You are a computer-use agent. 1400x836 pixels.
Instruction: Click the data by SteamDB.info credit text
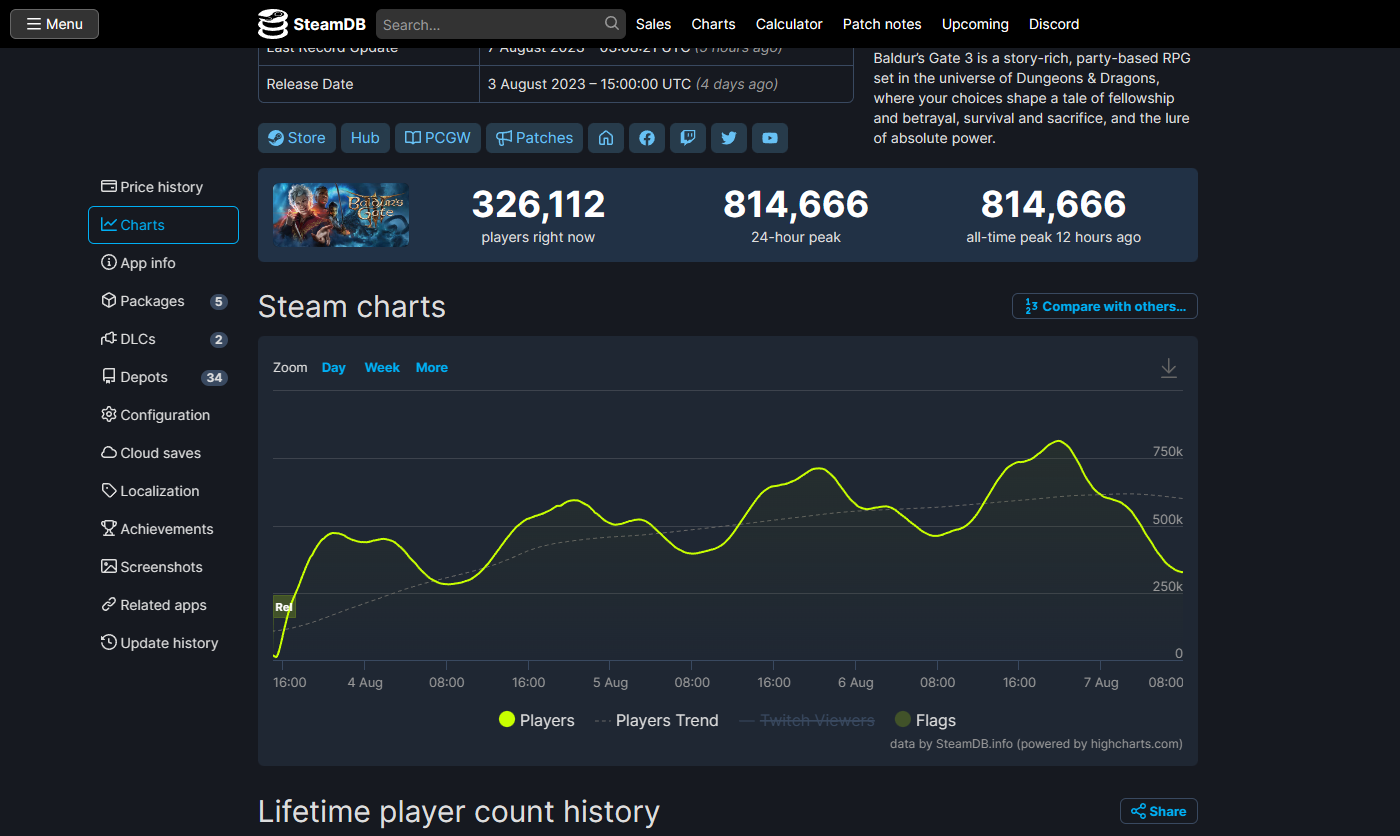click(x=1036, y=744)
